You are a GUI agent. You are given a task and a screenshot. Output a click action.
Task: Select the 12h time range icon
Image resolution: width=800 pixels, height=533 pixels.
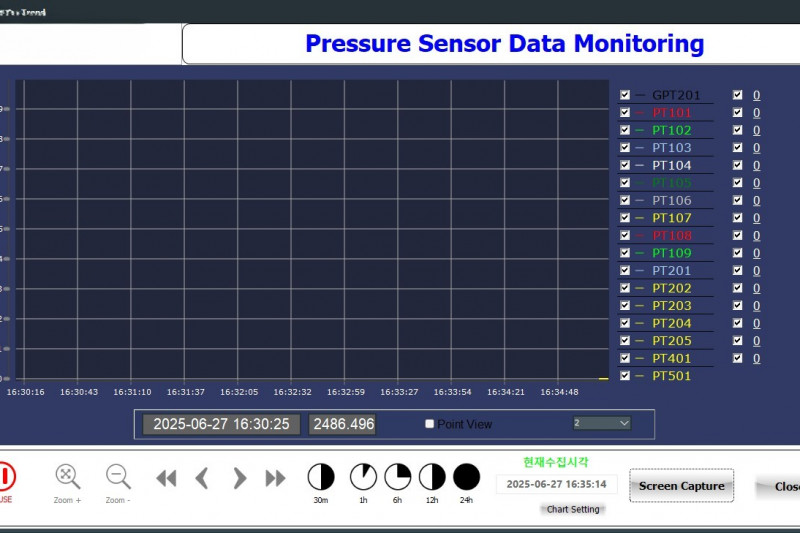click(x=432, y=477)
